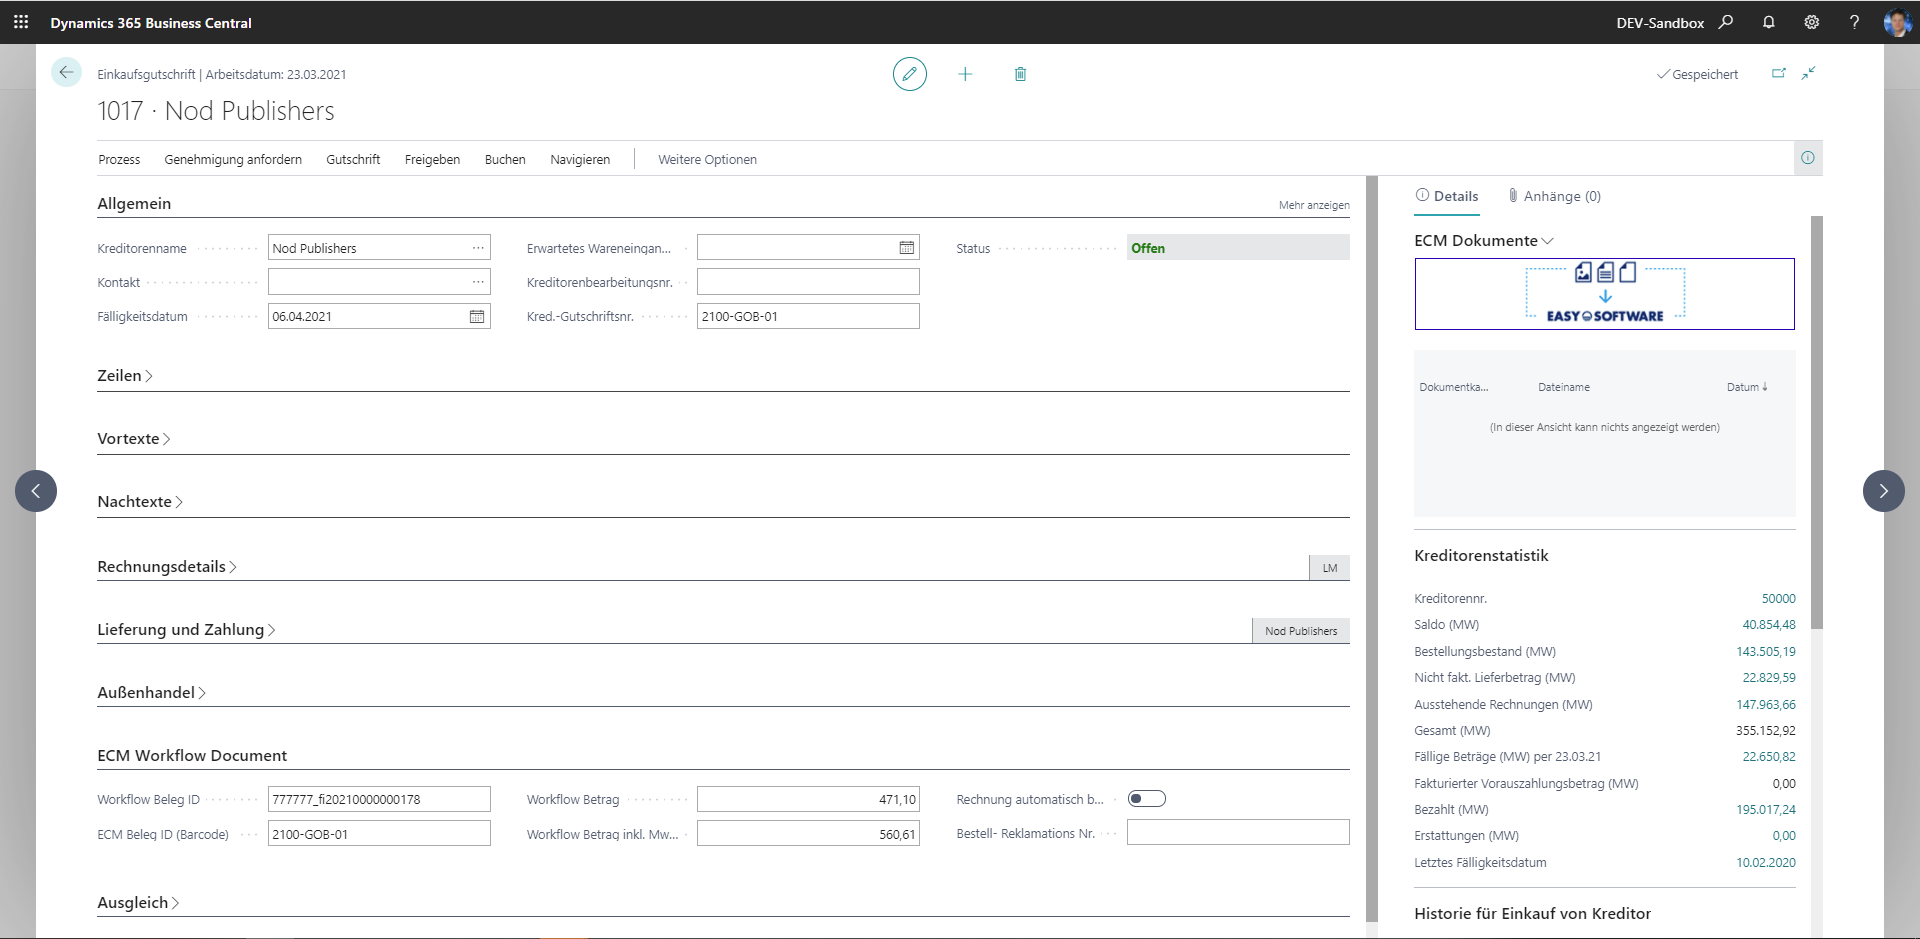
Task: Create new record with plus icon
Action: click(965, 74)
